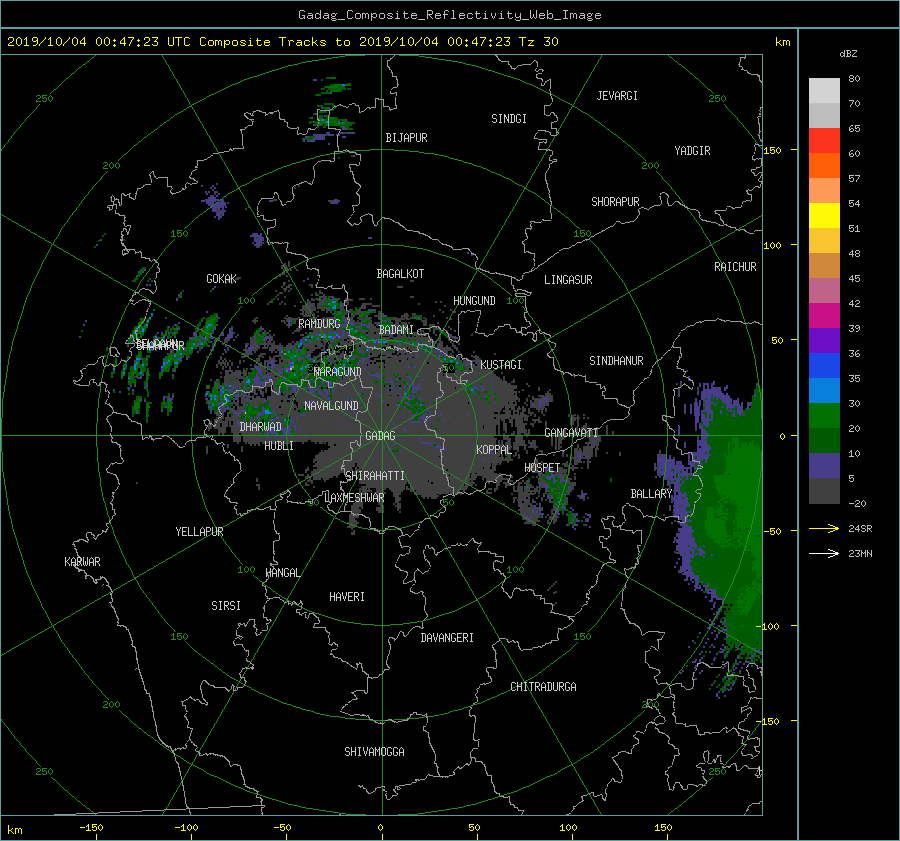The height and width of the screenshot is (841, 900).
Task: Click the YELLAPUR label
Action: click(x=199, y=532)
